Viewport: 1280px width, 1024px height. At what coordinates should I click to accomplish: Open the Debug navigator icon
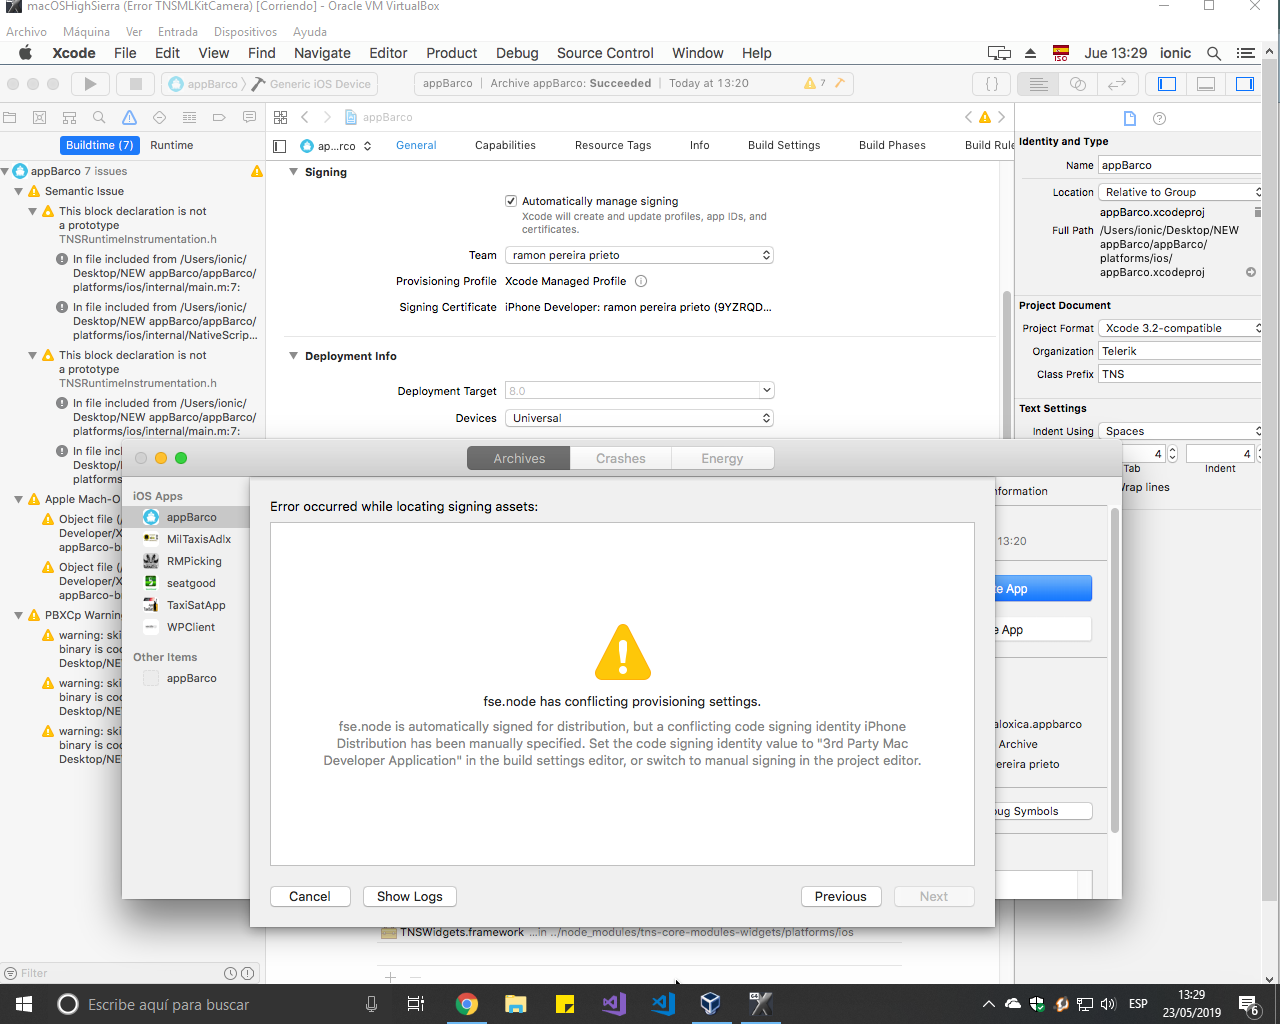pos(189,117)
